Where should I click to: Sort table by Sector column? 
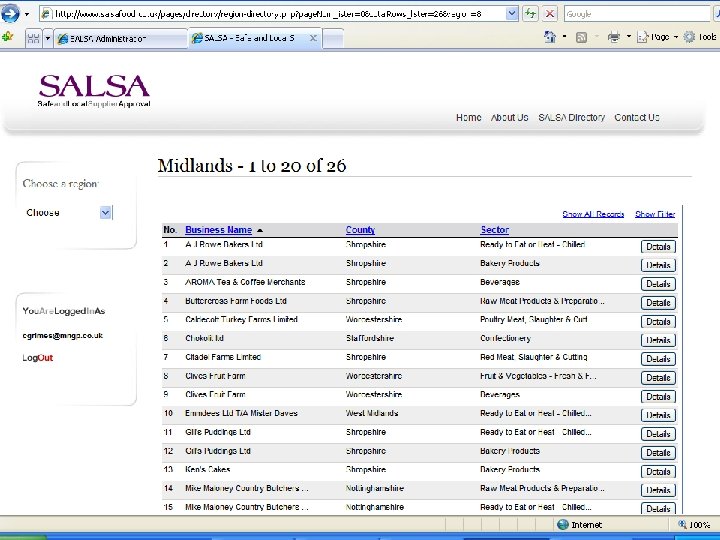(494, 230)
